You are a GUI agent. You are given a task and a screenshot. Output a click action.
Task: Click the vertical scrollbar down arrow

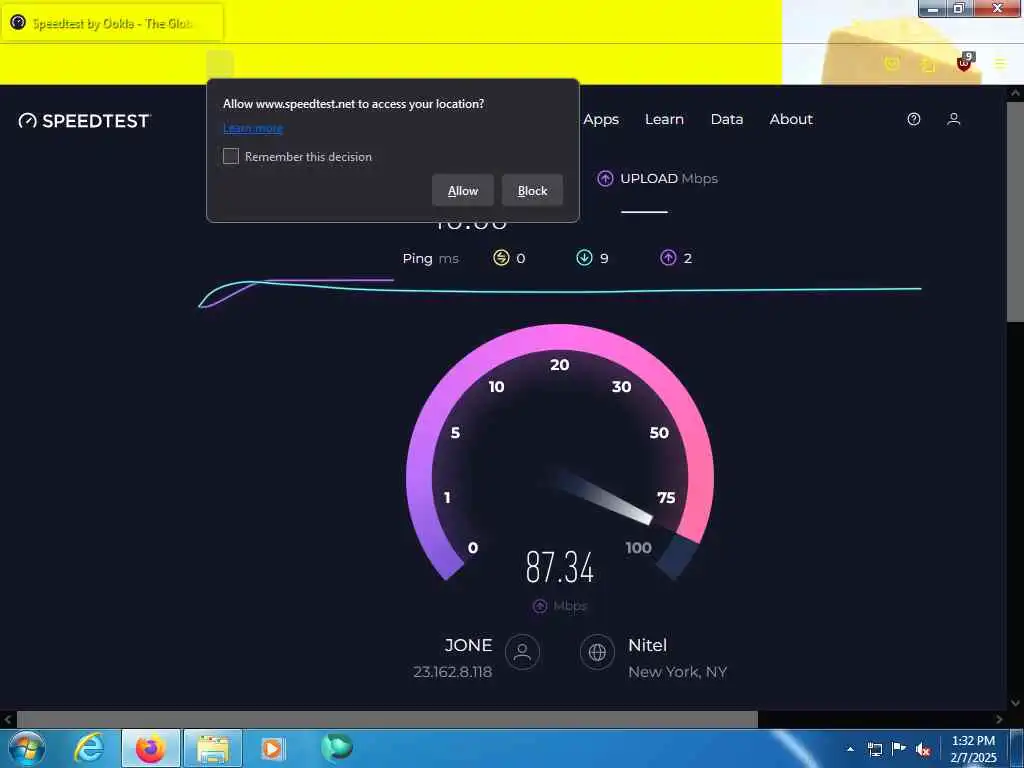1014,703
